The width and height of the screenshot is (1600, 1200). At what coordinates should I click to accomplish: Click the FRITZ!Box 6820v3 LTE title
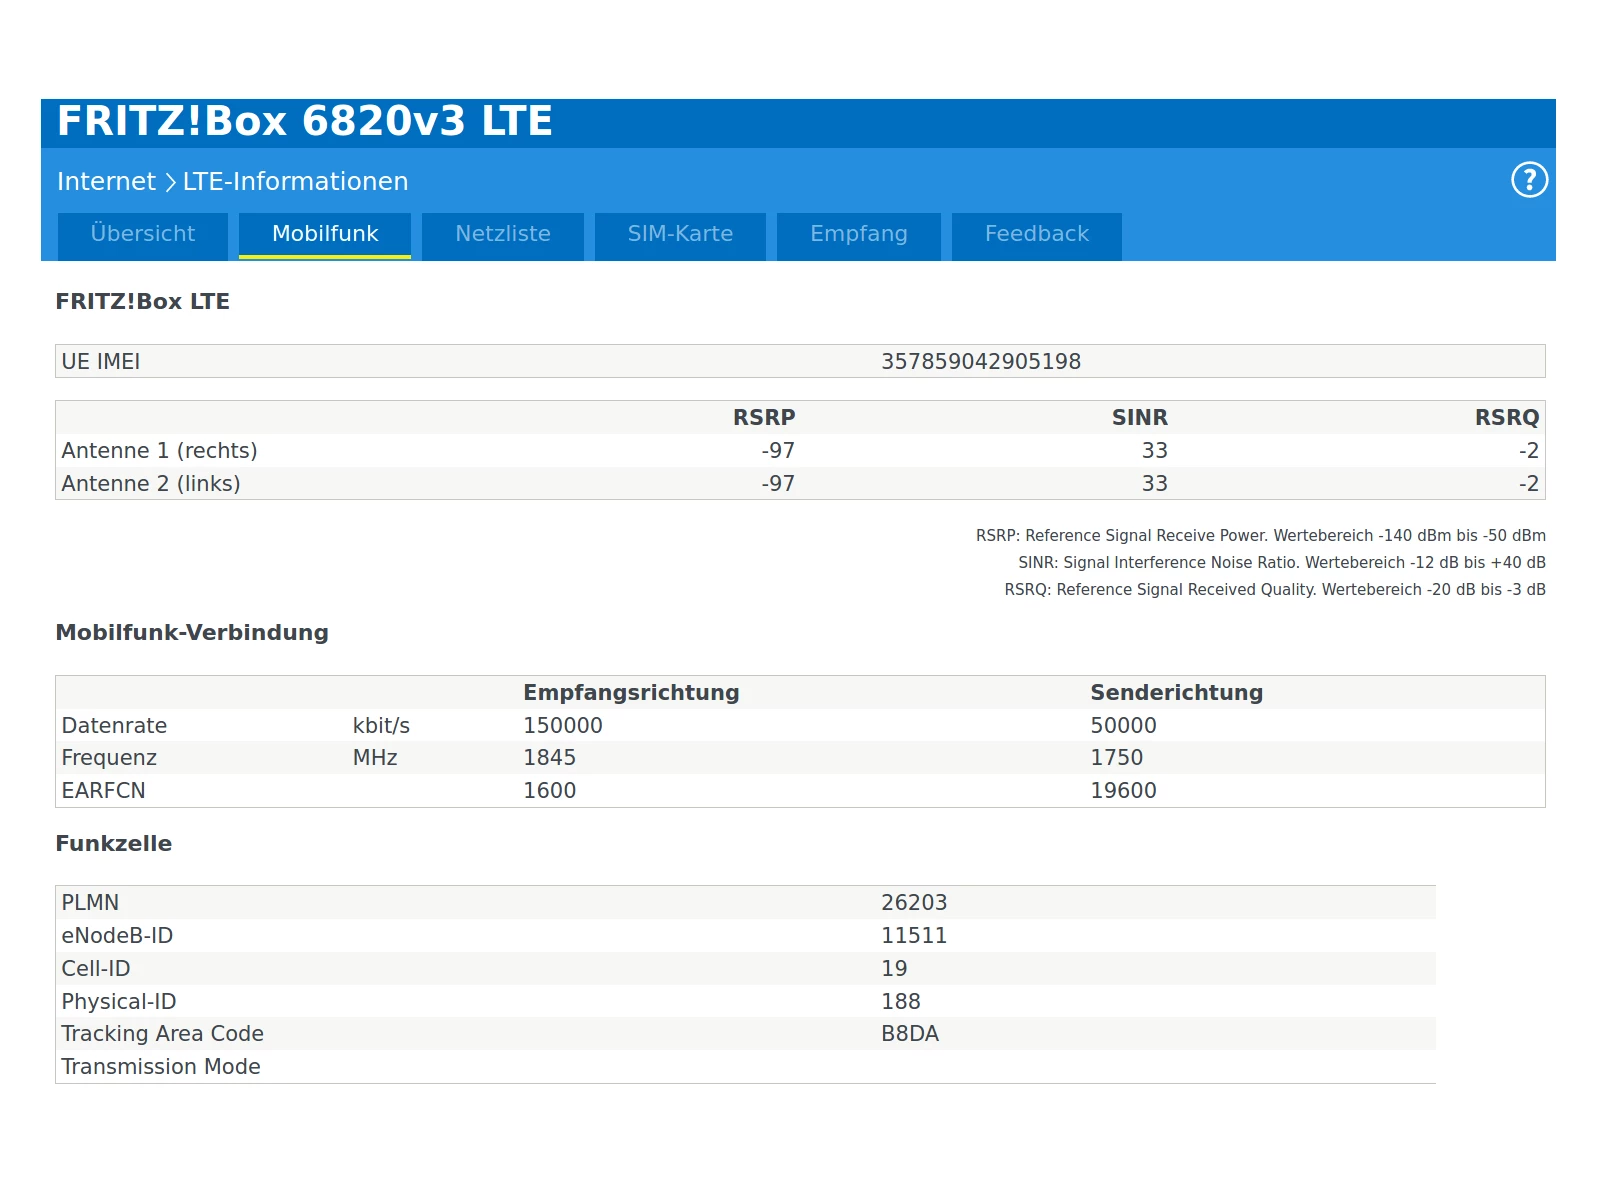pyautogui.click(x=305, y=121)
